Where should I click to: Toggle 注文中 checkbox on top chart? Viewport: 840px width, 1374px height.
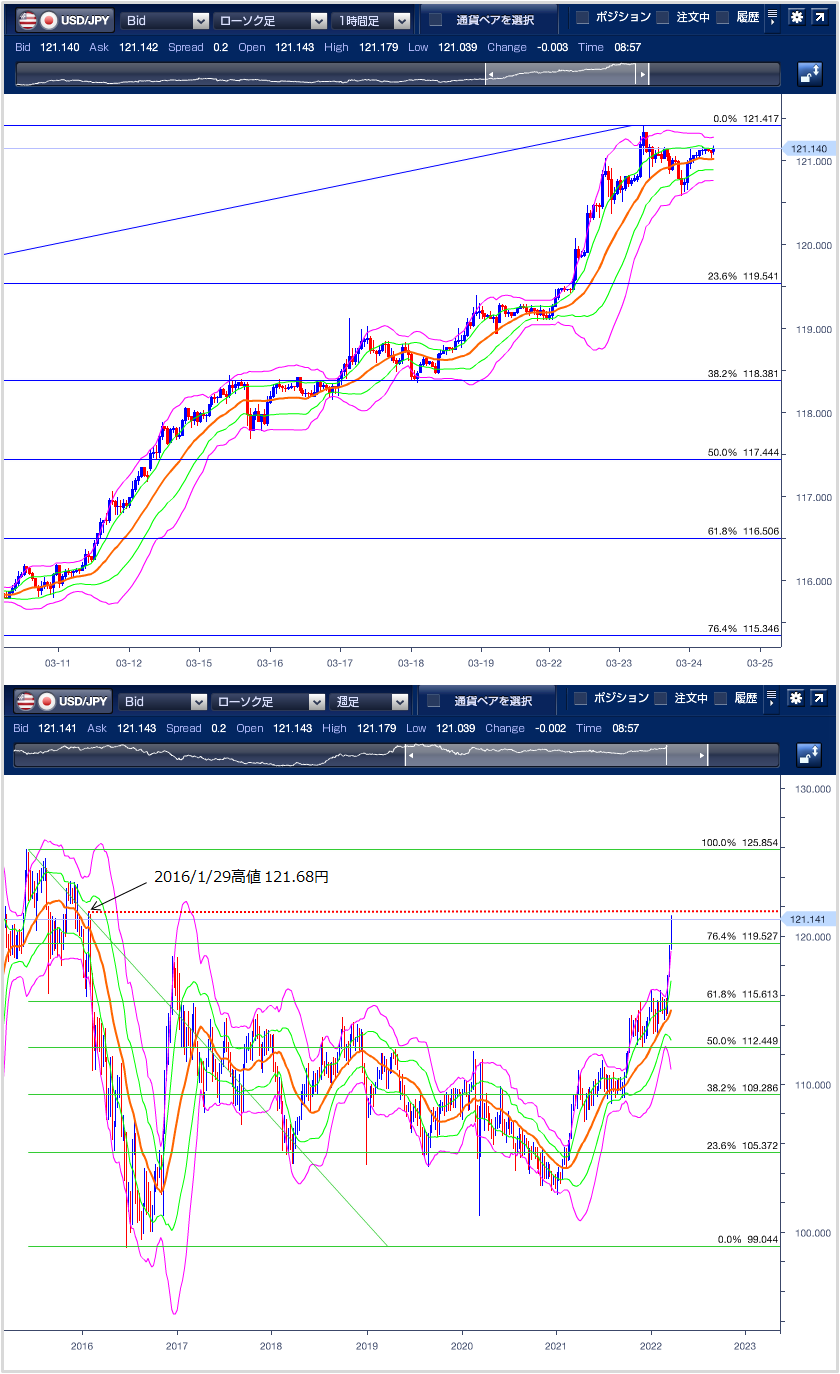(662, 18)
